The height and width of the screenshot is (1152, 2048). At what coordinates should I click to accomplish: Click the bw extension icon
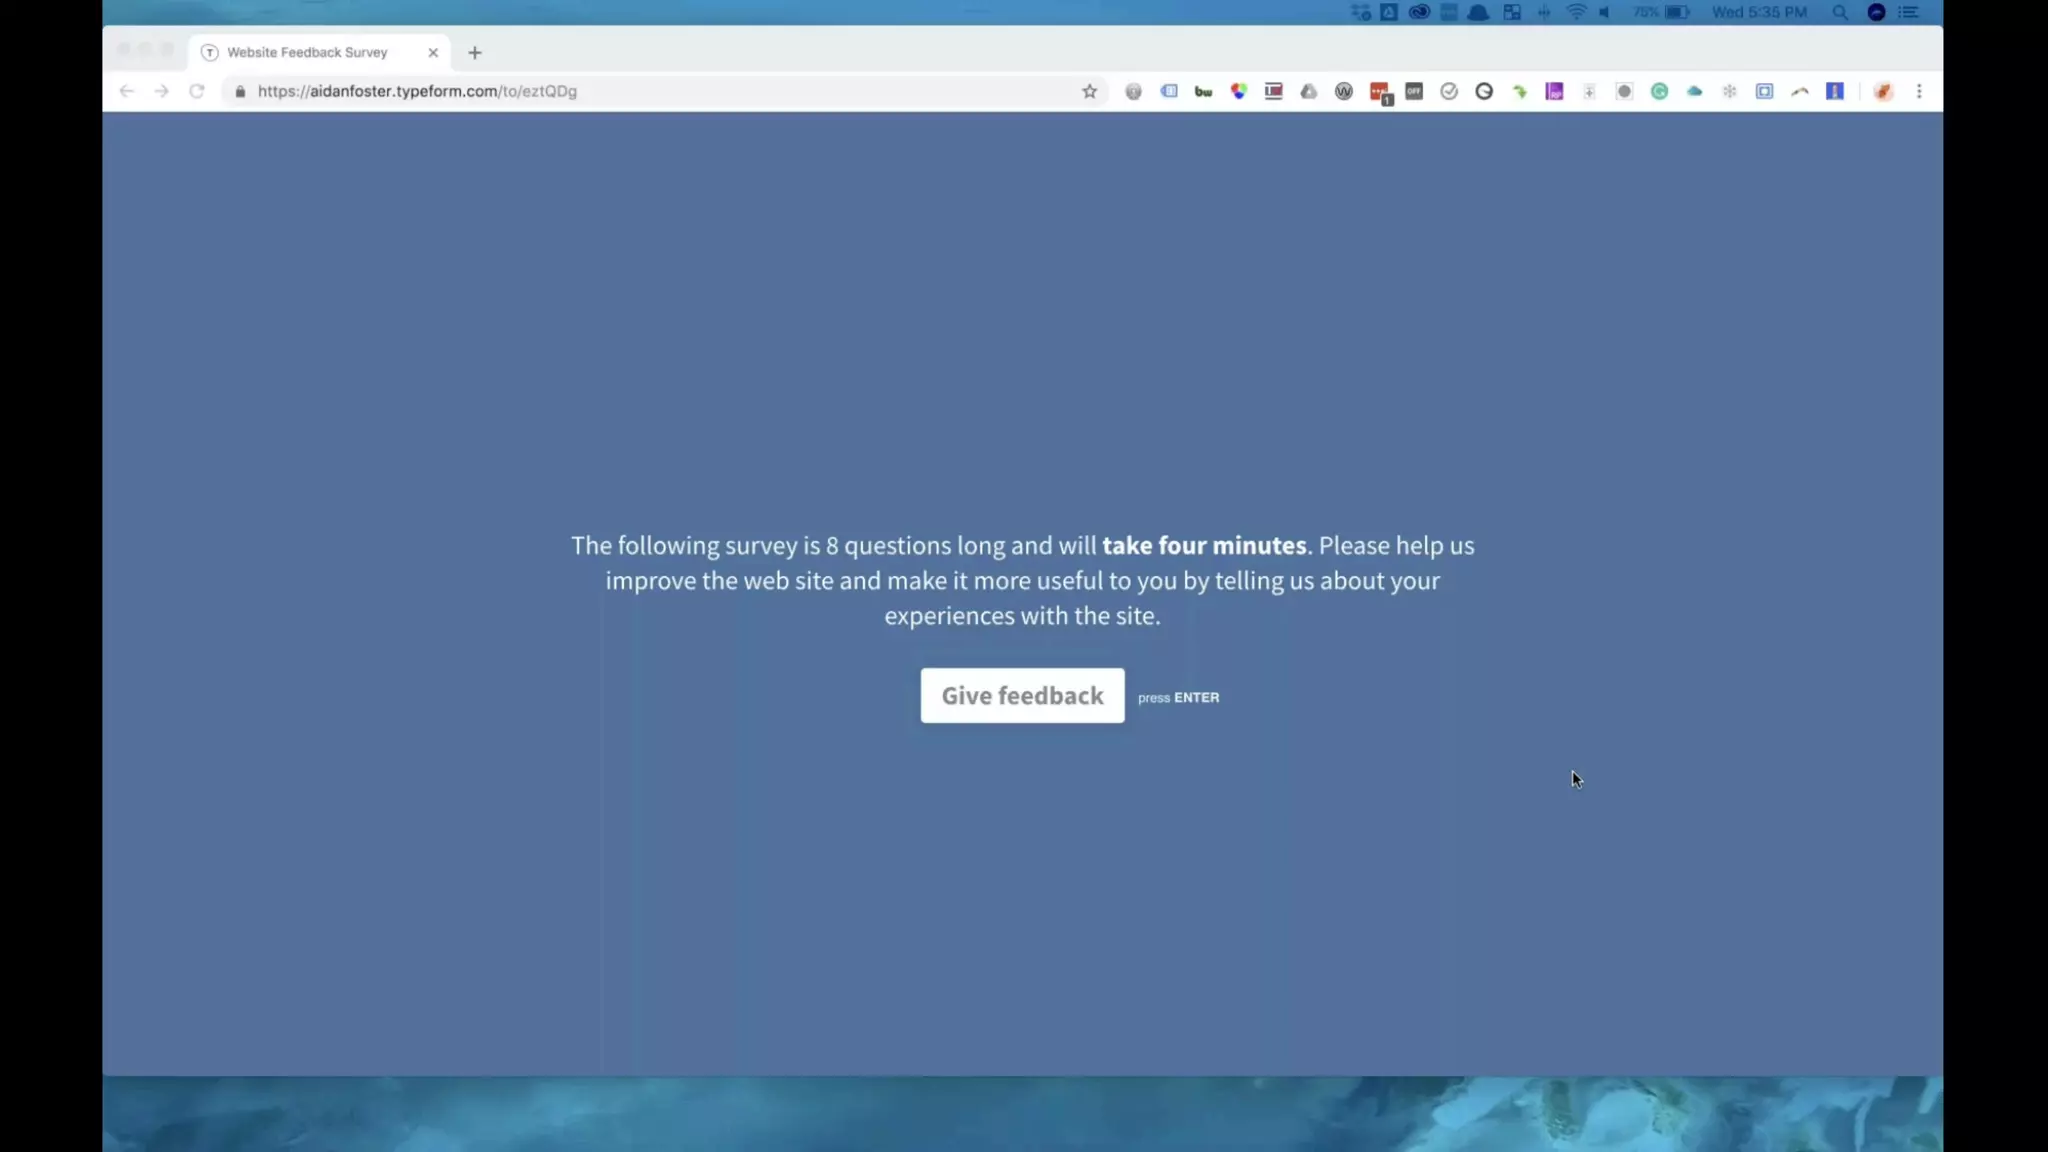tap(1203, 91)
